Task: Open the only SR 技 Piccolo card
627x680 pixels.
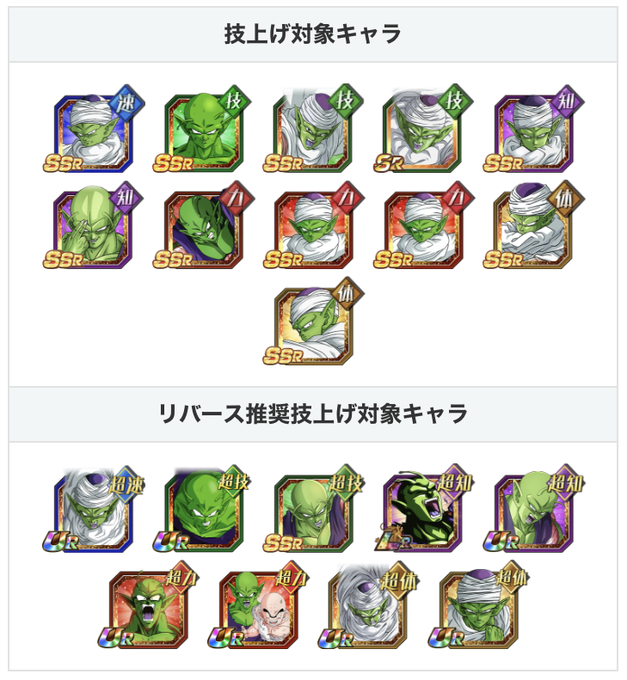Action: (x=423, y=129)
